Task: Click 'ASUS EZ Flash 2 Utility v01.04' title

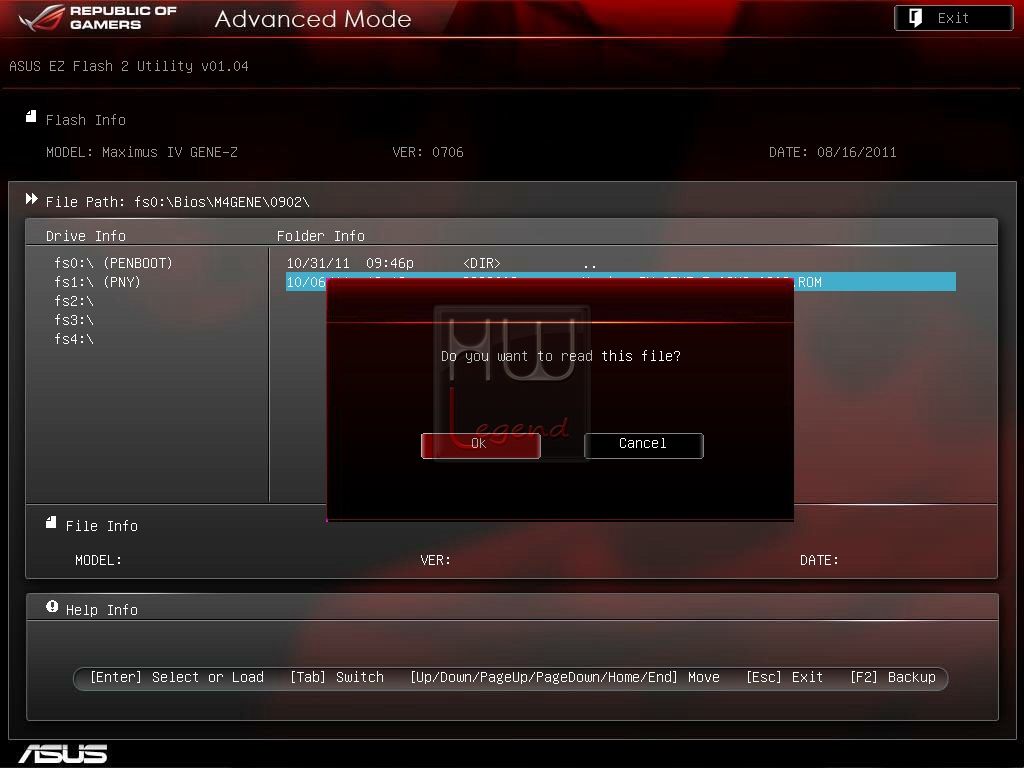Action: click(x=129, y=66)
